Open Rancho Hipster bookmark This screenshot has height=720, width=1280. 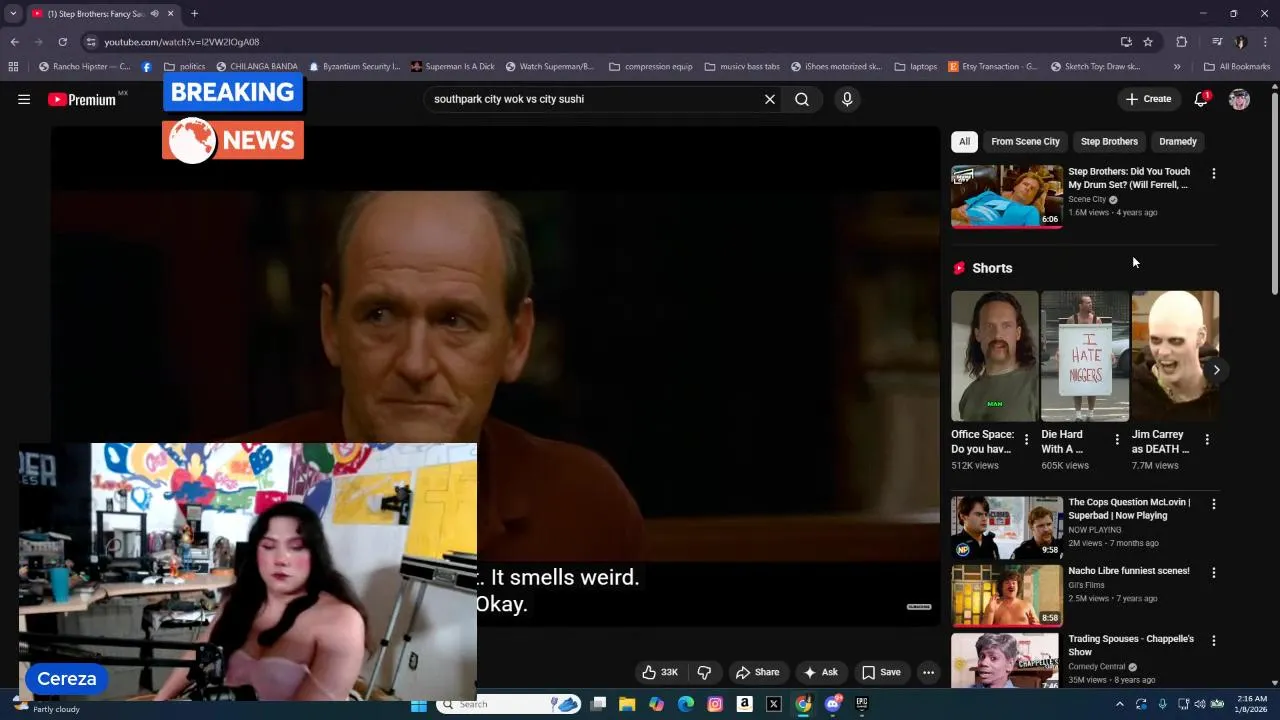[84, 67]
